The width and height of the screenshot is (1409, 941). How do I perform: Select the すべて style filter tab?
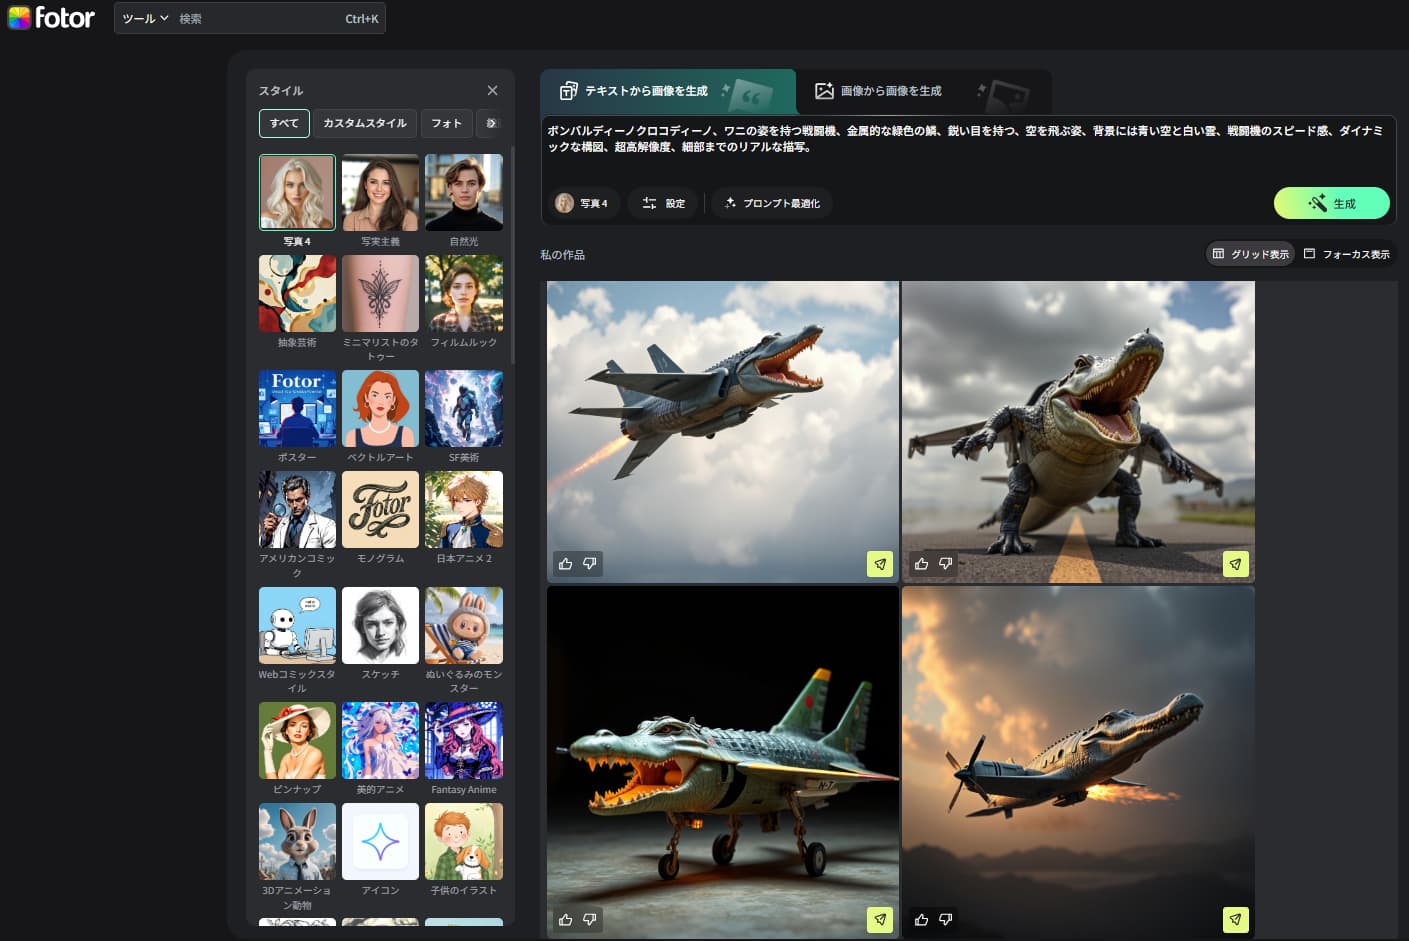(x=284, y=123)
